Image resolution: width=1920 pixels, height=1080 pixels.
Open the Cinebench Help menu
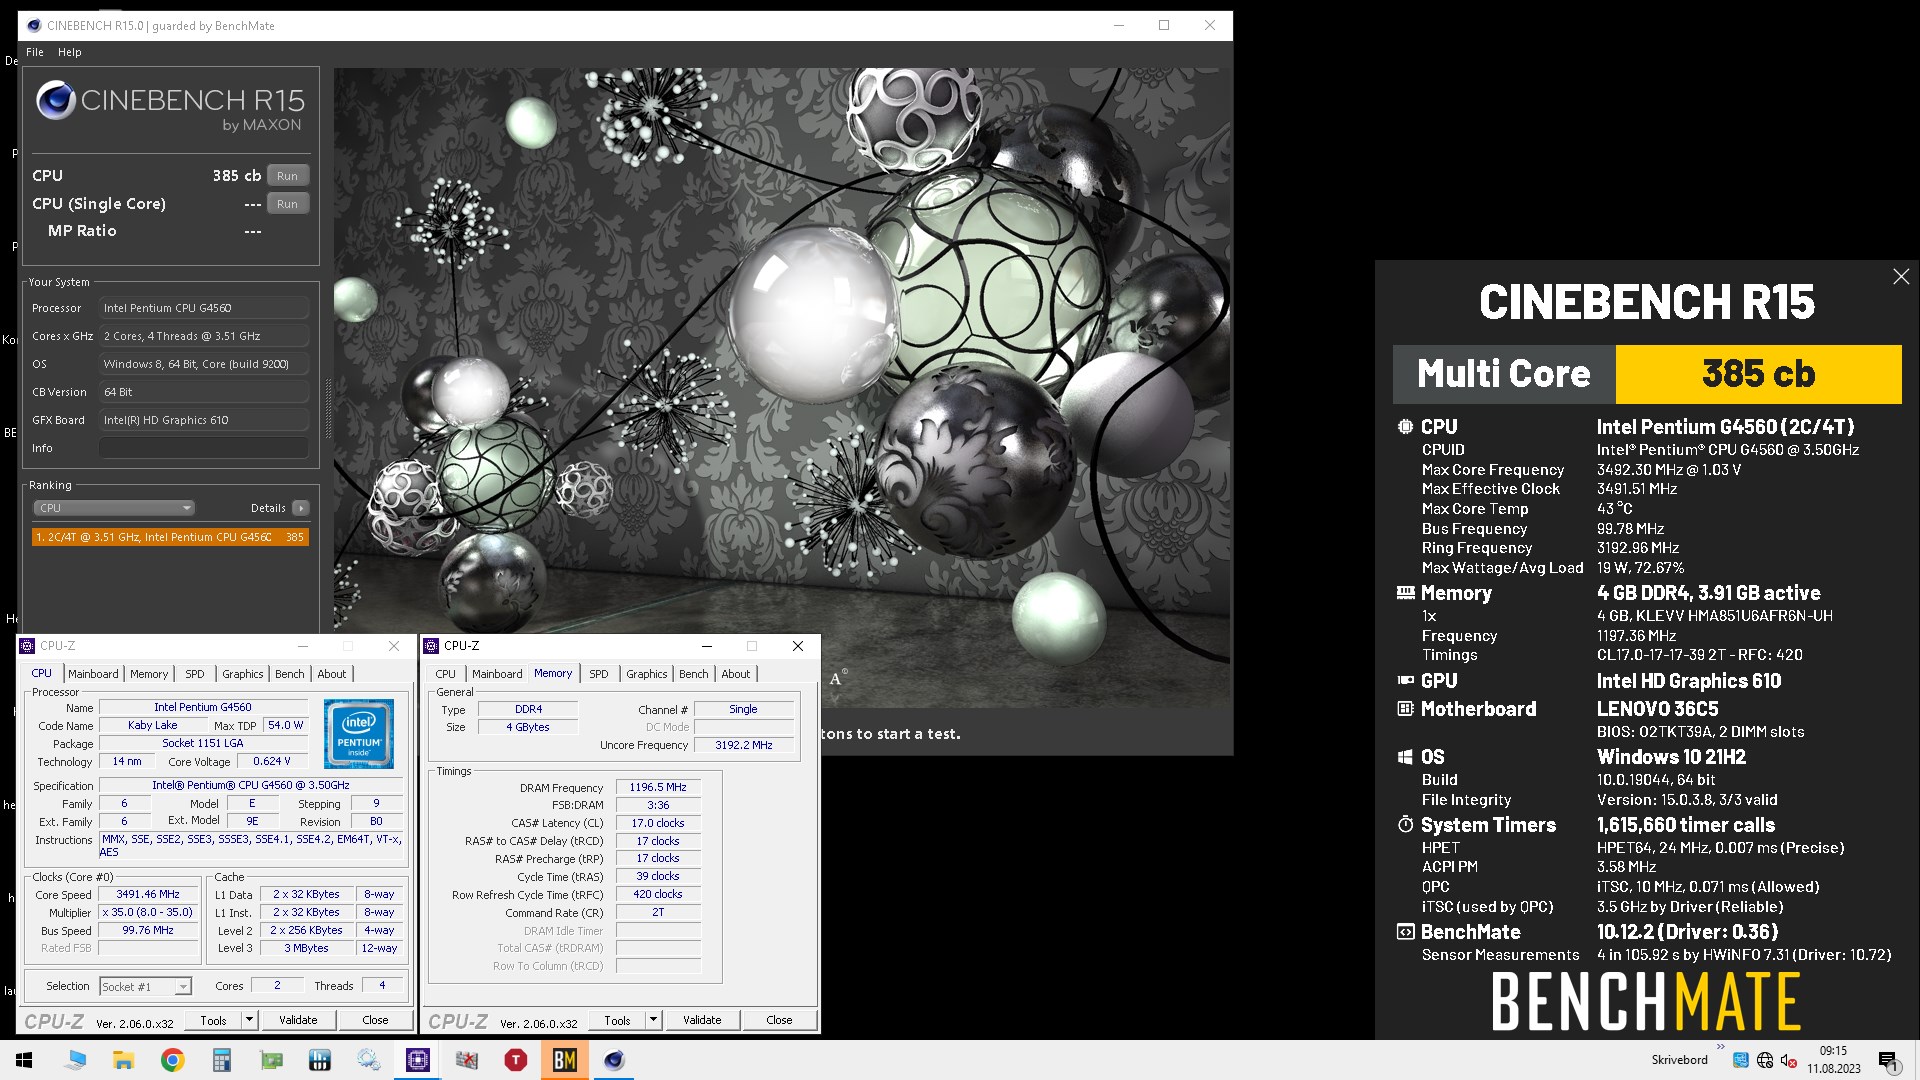[70, 52]
